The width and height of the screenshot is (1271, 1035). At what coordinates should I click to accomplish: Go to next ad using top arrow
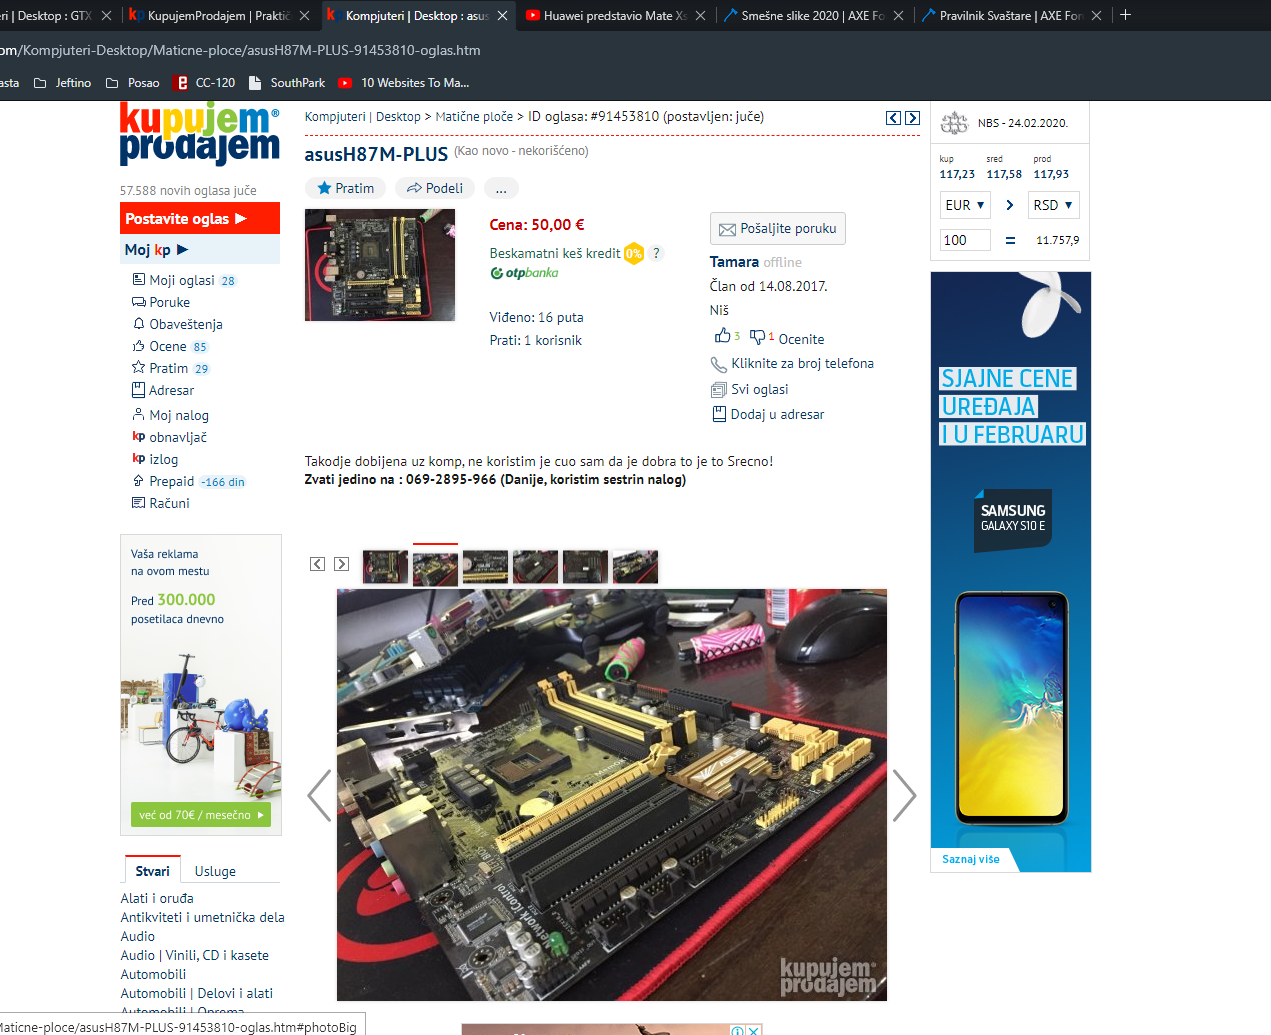click(x=912, y=118)
